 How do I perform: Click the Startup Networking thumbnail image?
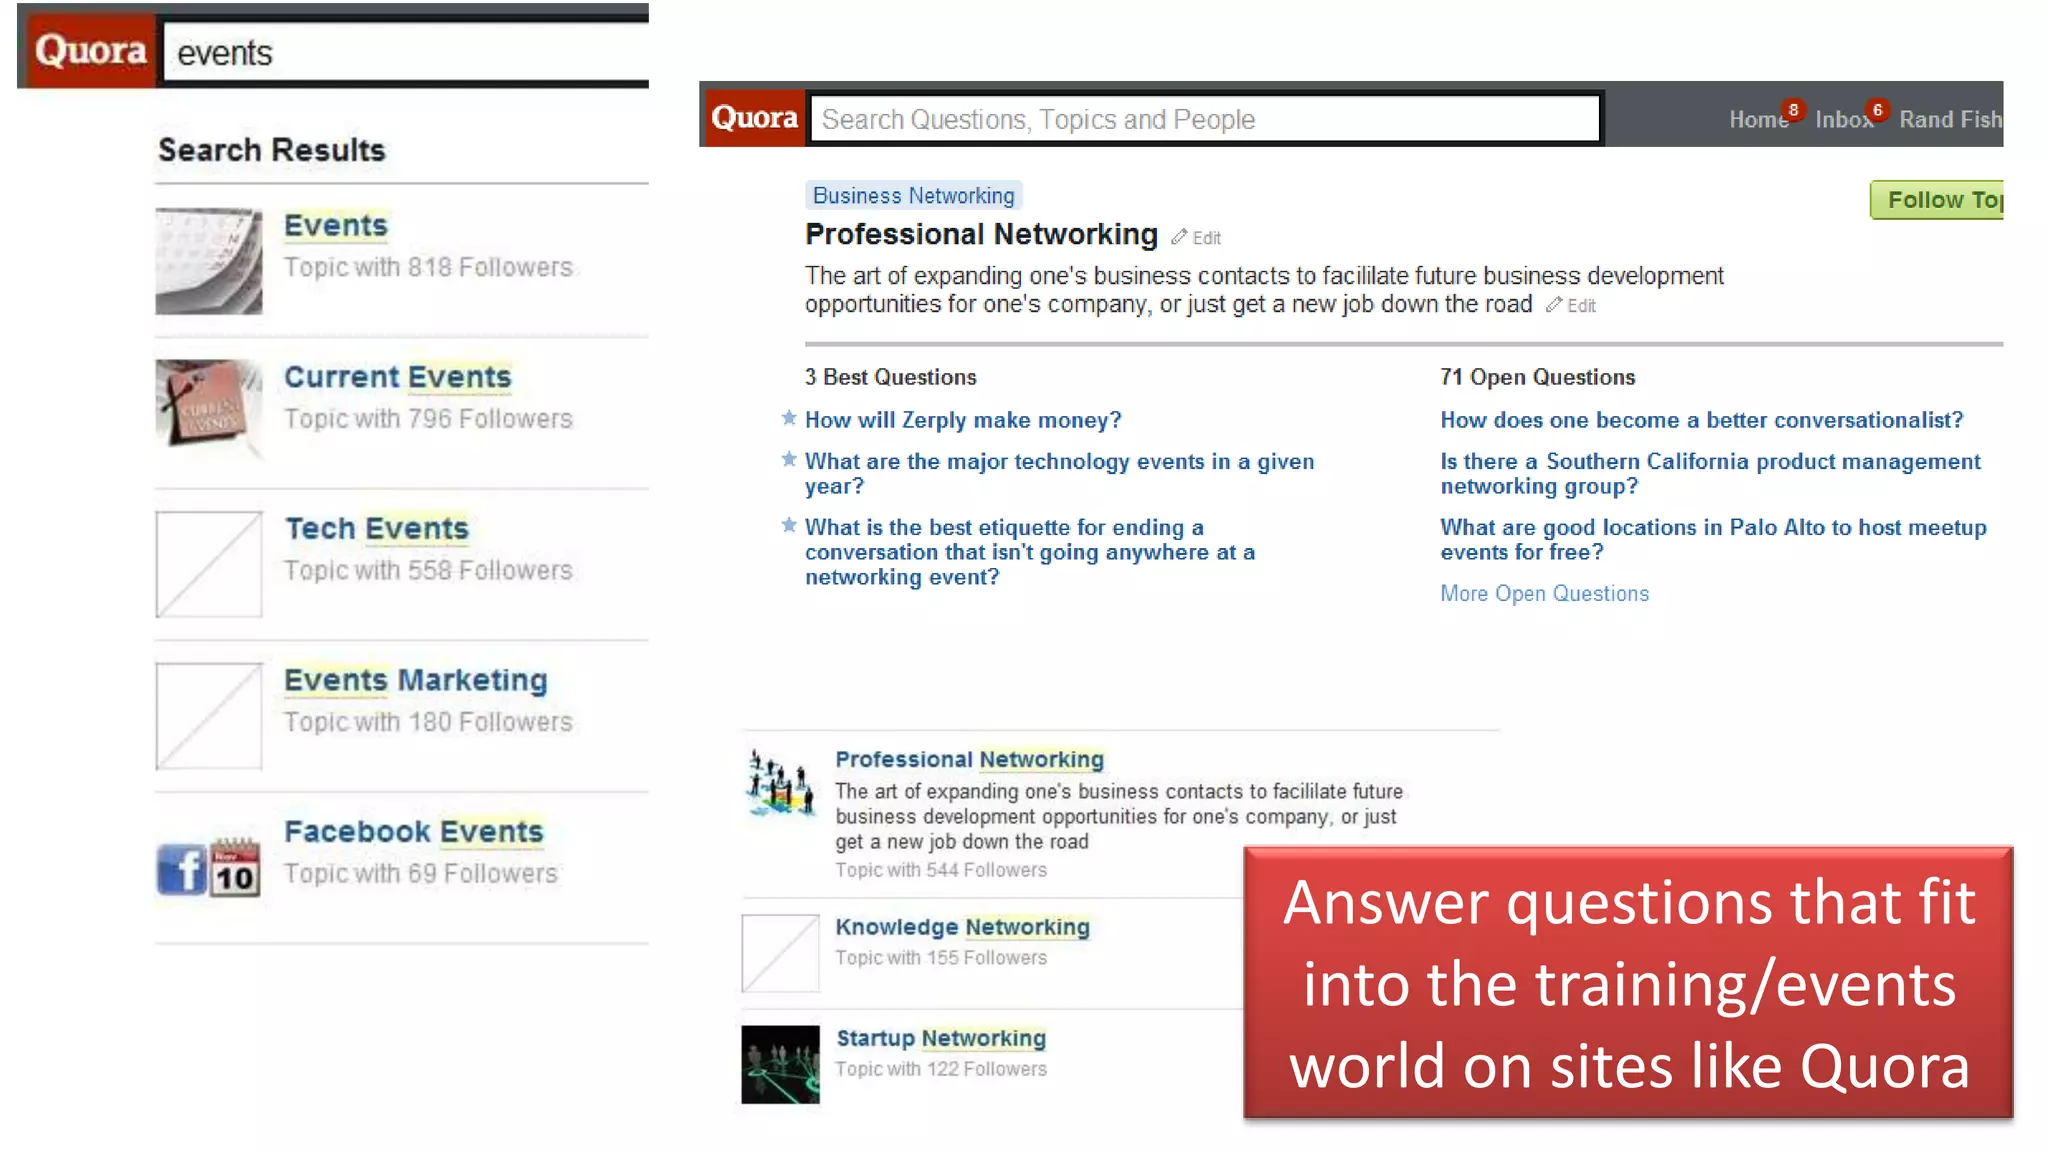pyautogui.click(x=780, y=1064)
